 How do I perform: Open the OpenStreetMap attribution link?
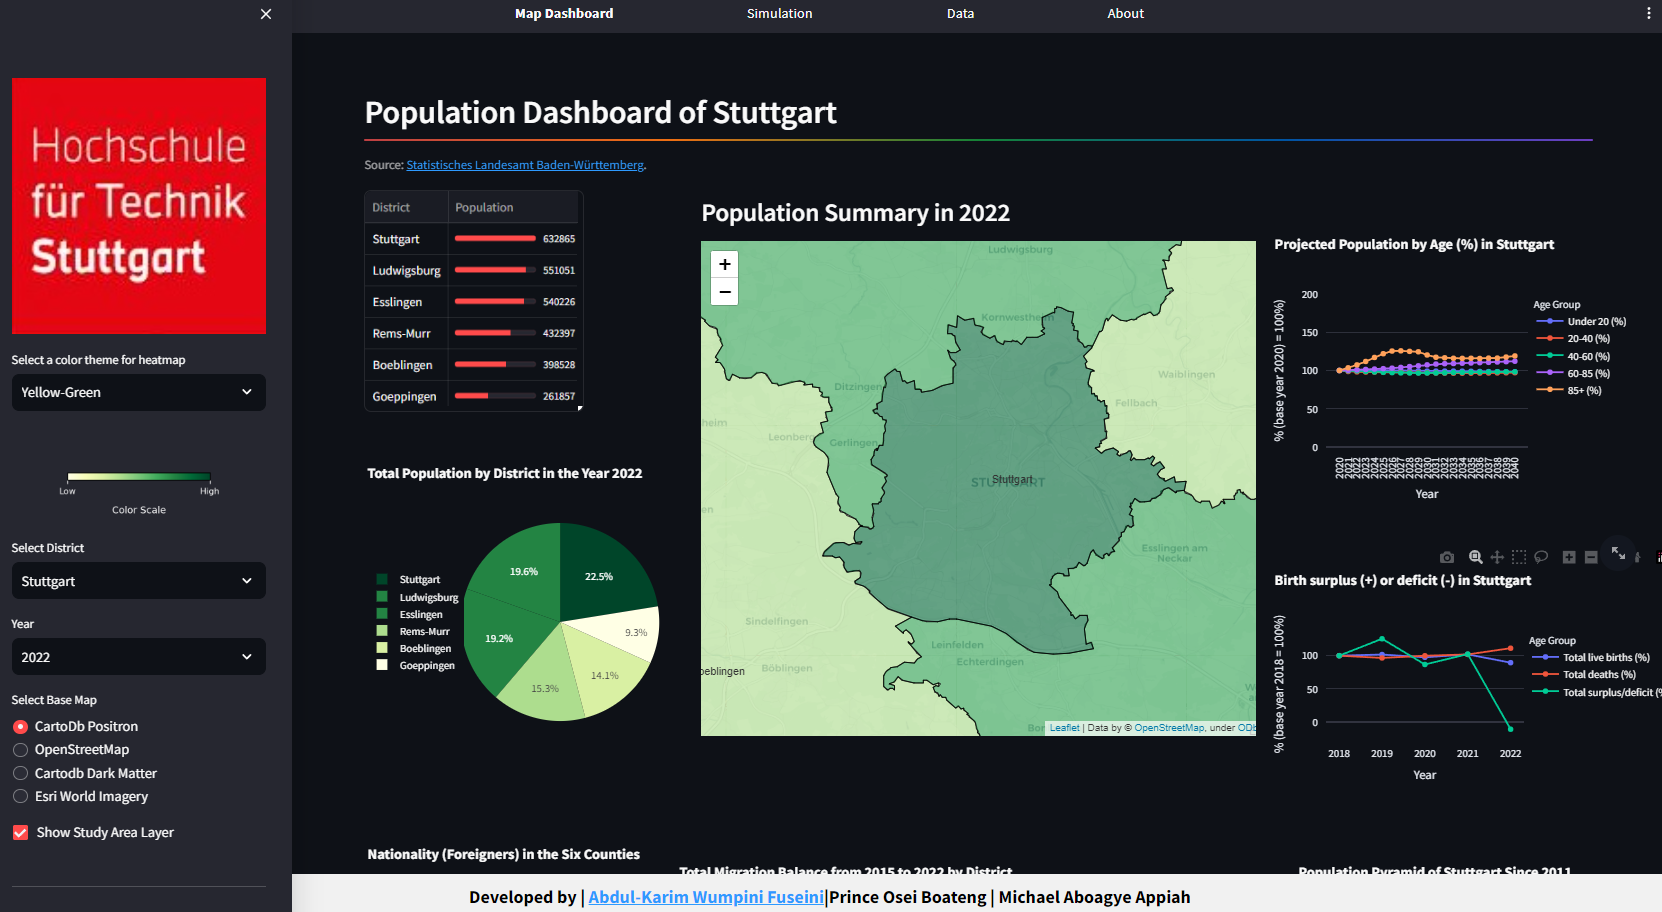click(1169, 728)
